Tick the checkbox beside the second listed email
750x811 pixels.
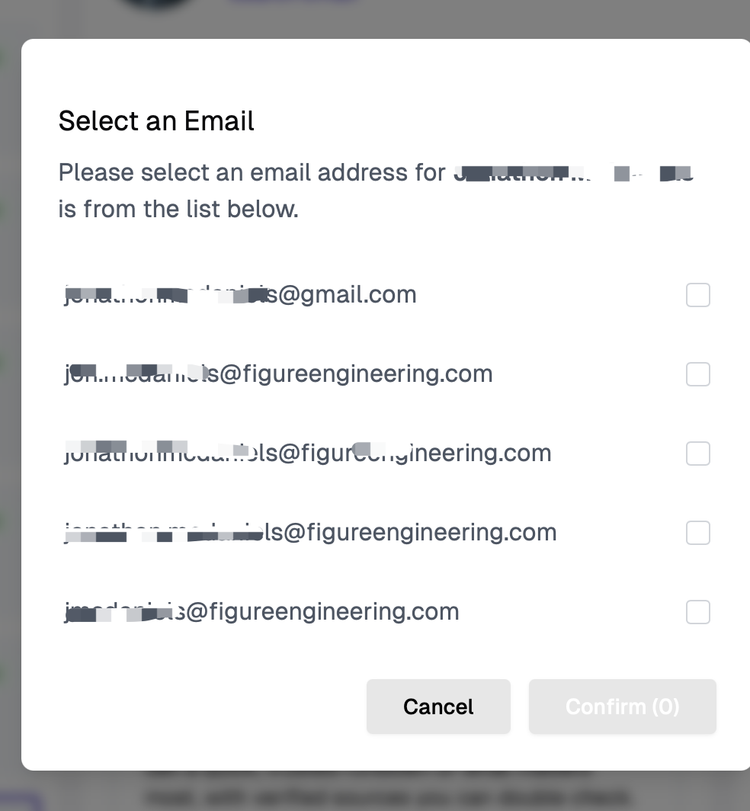(x=698, y=374)
